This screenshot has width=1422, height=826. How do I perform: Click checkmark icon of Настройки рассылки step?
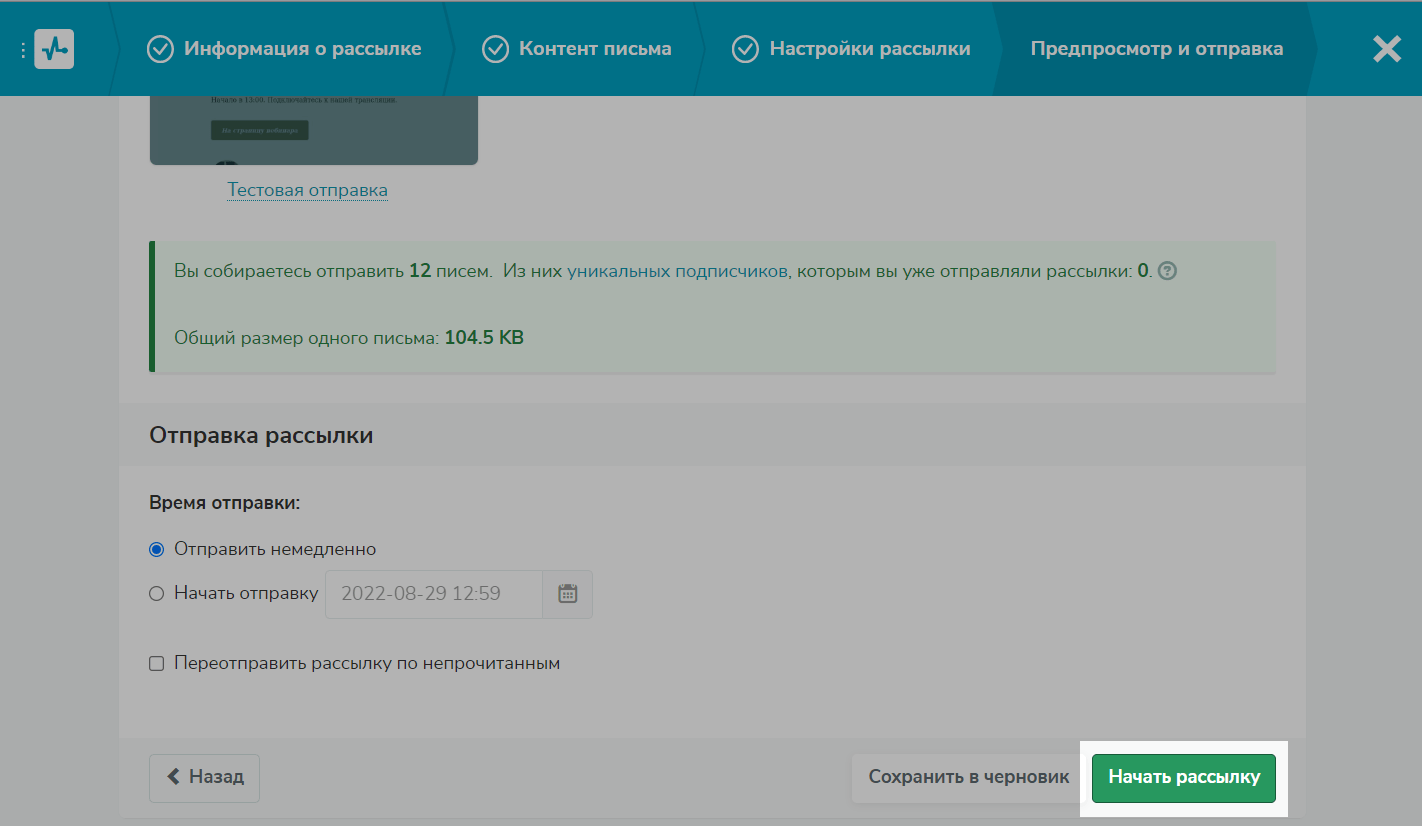744,49
